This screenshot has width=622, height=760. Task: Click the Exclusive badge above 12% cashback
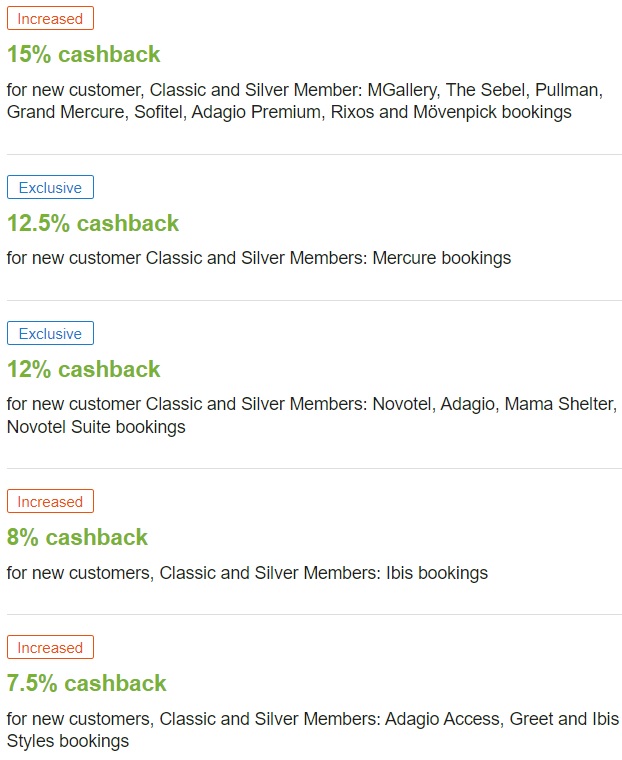pyautogui.click(x=50, y=333)
